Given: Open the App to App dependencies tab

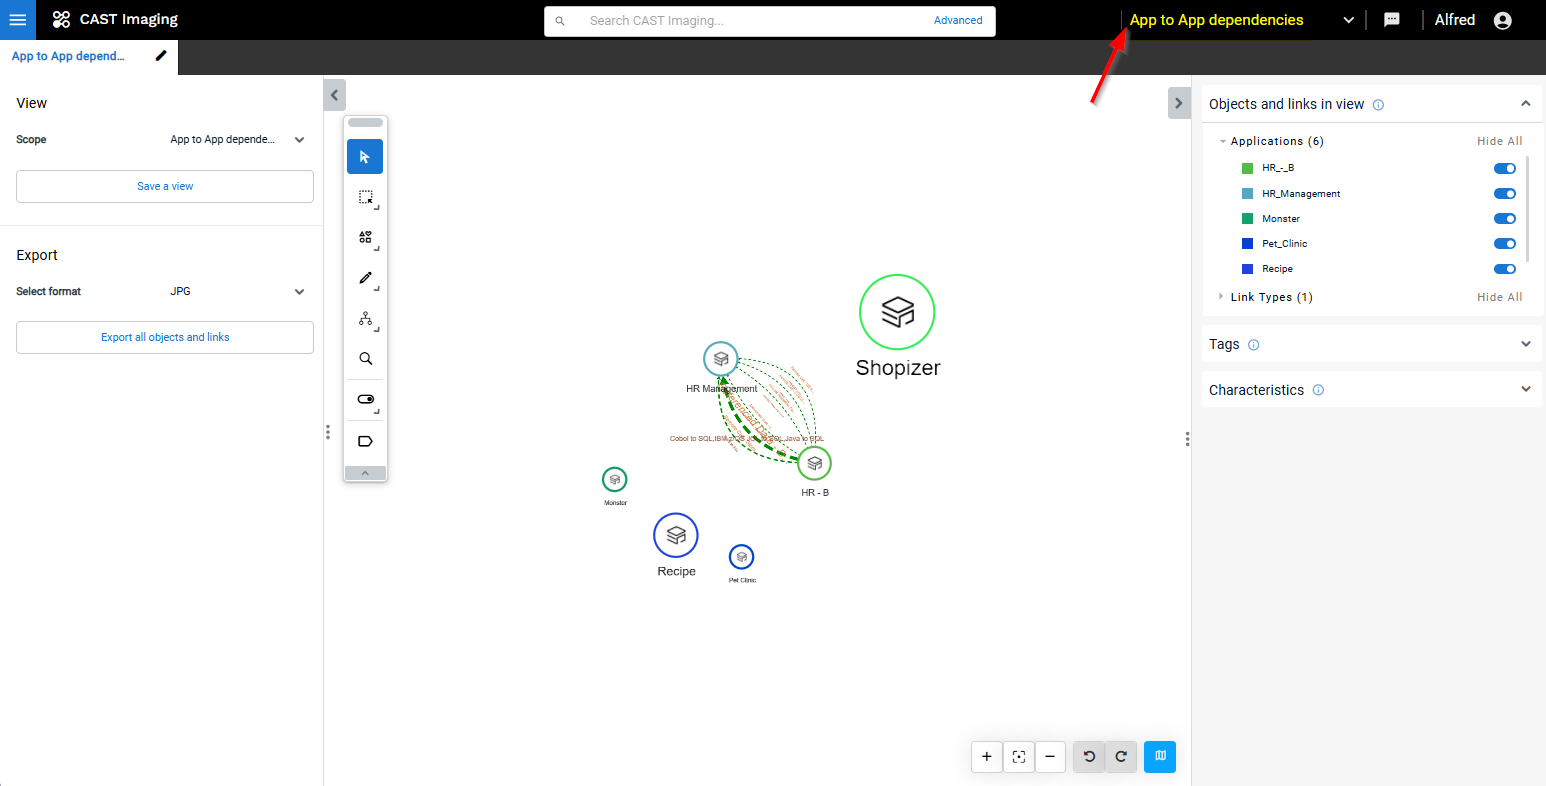Looking at the screenshot, I should pos(68,57).
